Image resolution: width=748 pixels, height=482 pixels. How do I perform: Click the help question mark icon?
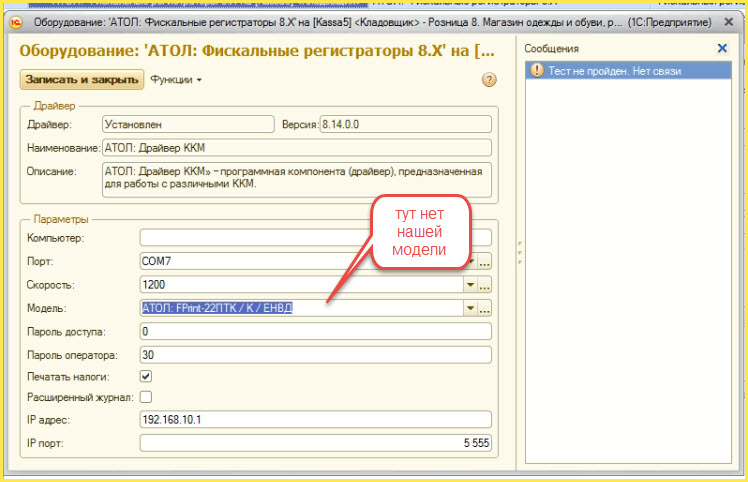[x=489, y=80]
